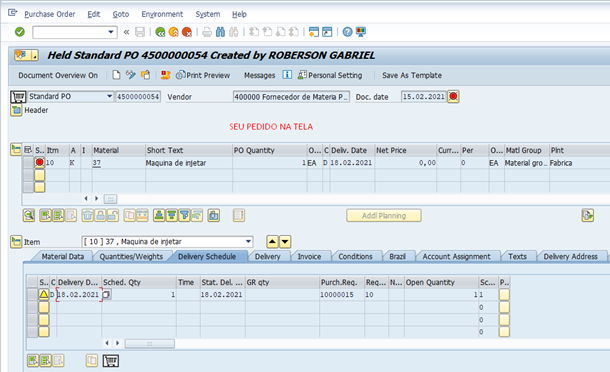Click the green checkmark Enter icon
The width and height of the screenshot is (610, 372).
19,32
